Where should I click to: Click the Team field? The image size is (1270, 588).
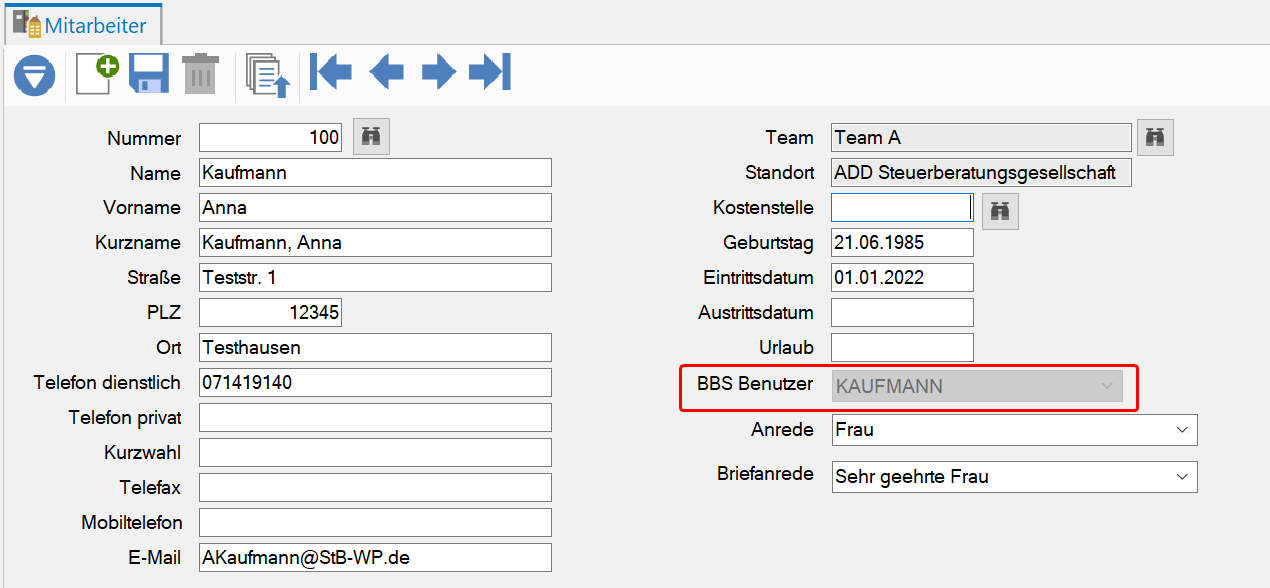(x=981, y=138)
